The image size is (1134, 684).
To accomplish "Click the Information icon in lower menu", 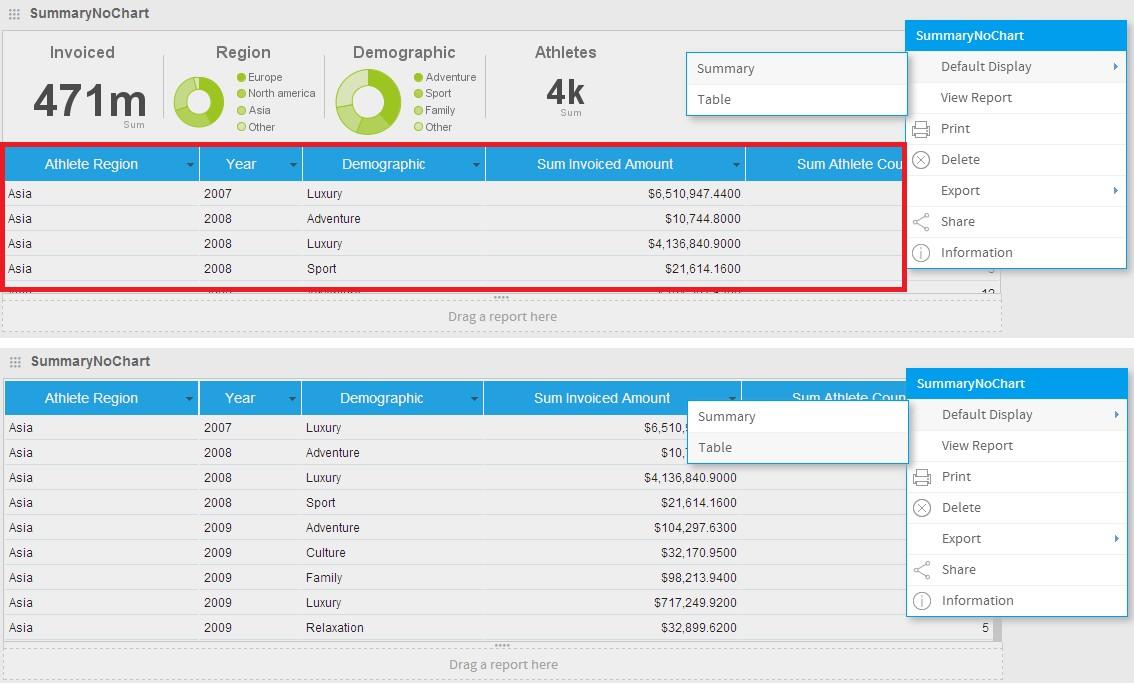I will [922, 601].
